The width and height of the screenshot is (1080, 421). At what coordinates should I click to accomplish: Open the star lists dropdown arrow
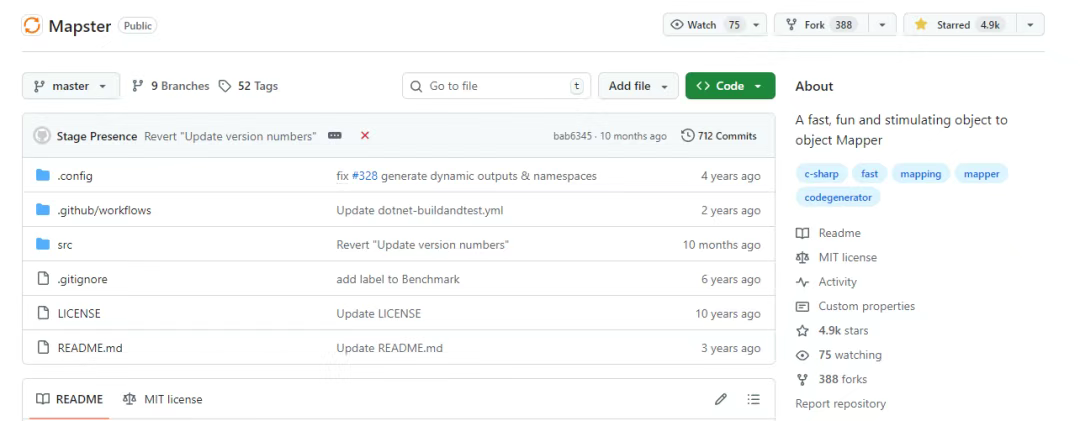pos(1031,25)
